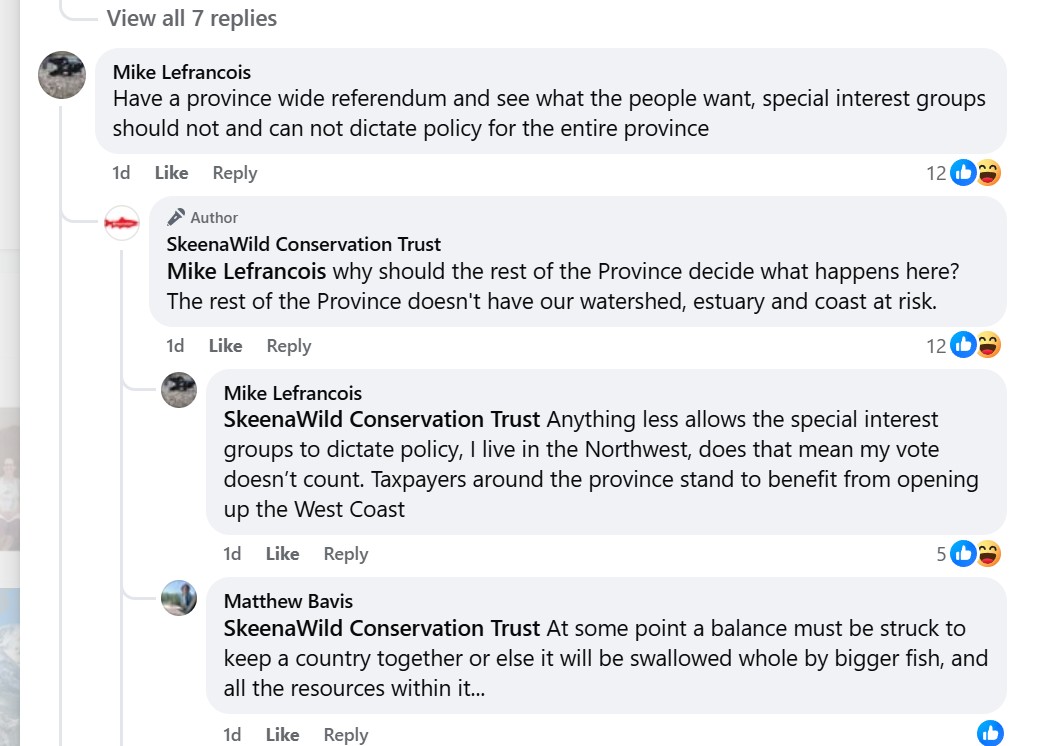
Task: Open Mike Lefrancois's profile picture on top comment
Action: click(61, 75)
